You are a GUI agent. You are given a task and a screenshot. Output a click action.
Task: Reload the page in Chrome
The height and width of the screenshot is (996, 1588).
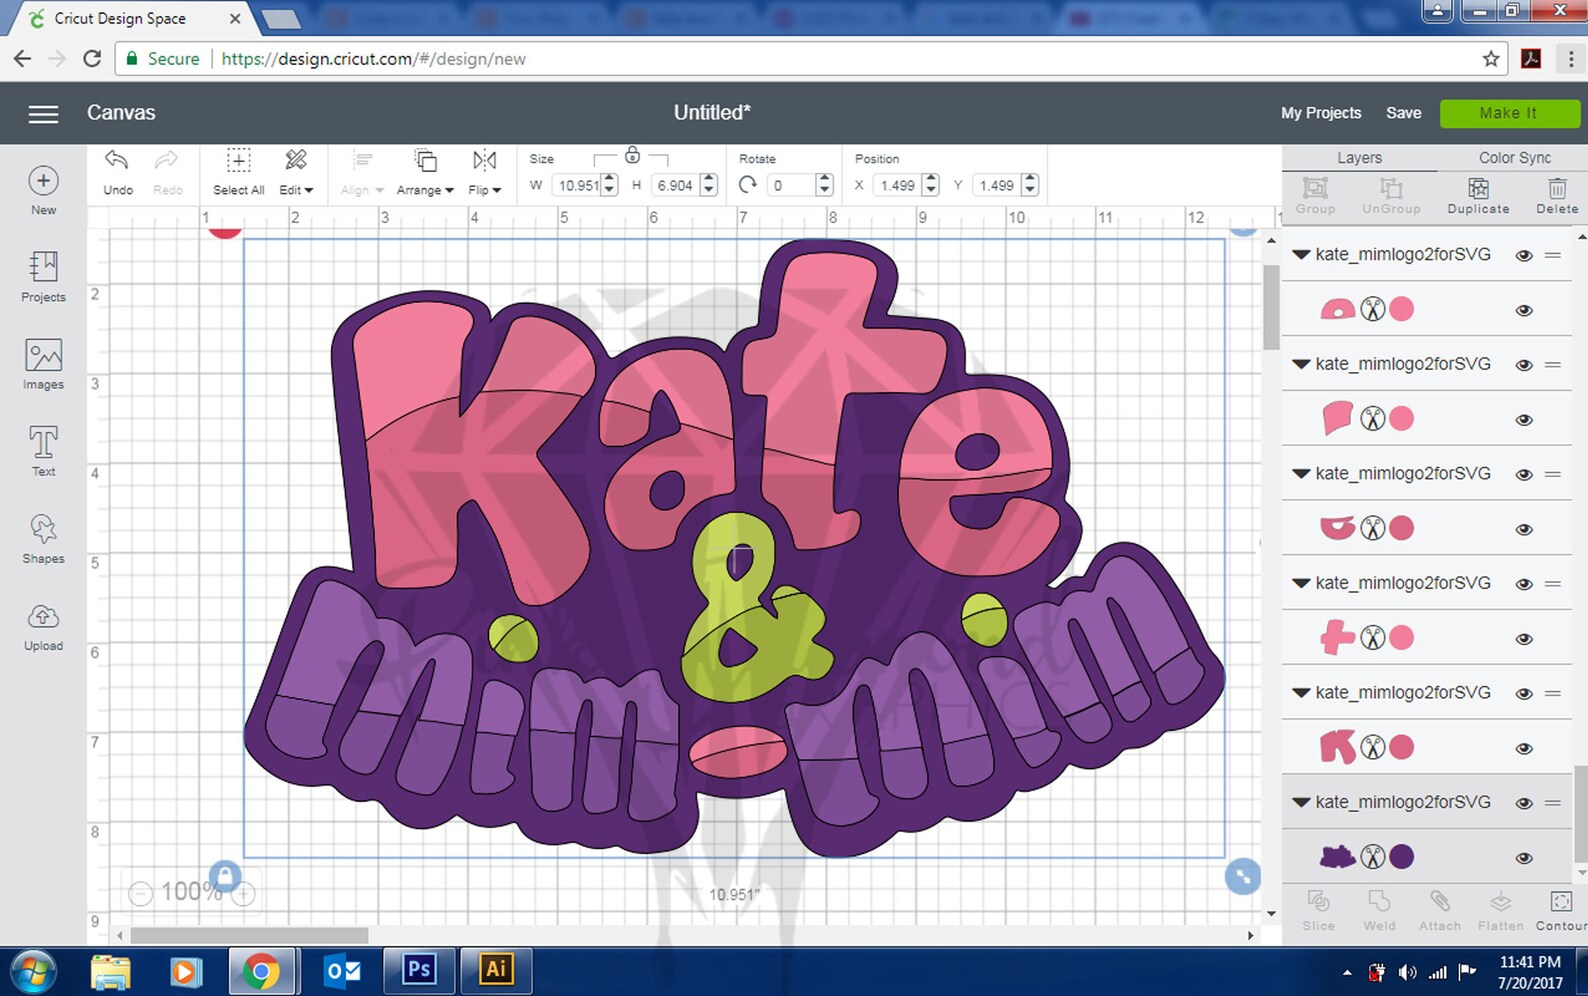point(92,59)
